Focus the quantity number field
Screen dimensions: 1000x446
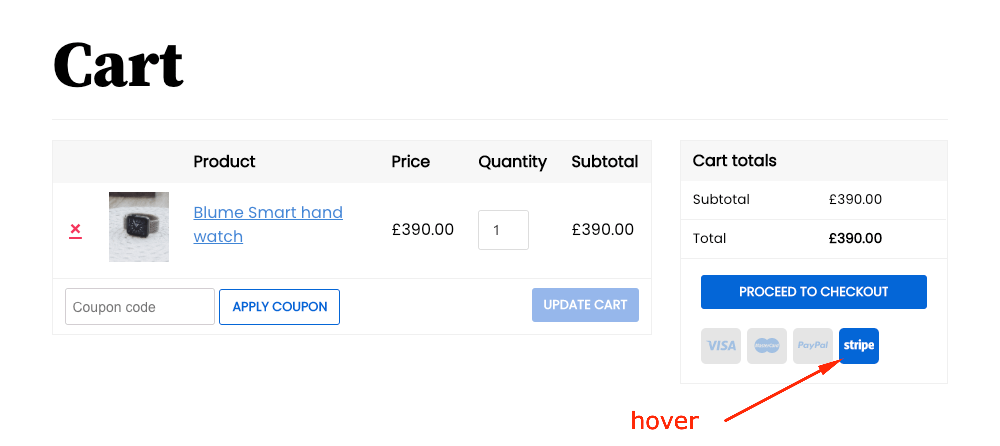coord(503,230)
